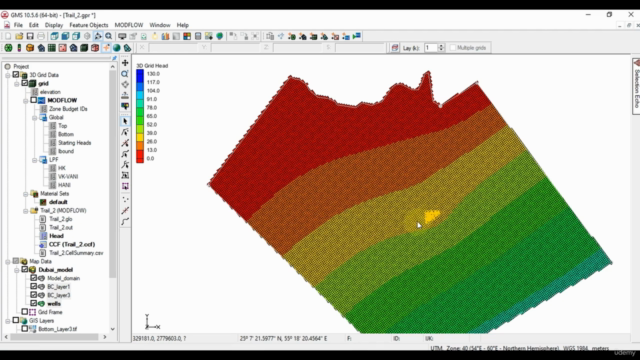The width and height of the screenshot is (640, 360).
Task: Select the Map module star icon
Action: coord(106,48)
